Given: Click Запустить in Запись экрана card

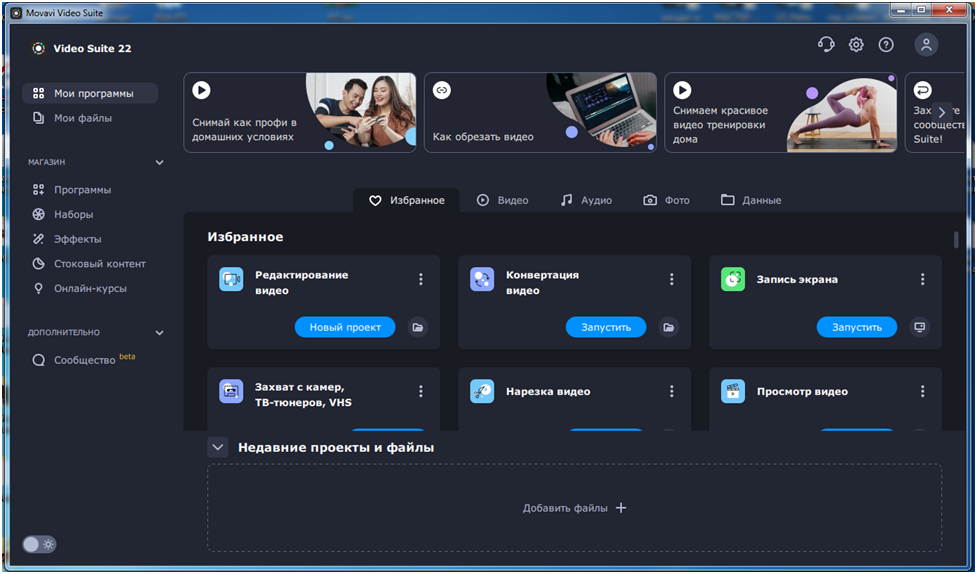Looking at the screenshot, I should click(857, 327).
